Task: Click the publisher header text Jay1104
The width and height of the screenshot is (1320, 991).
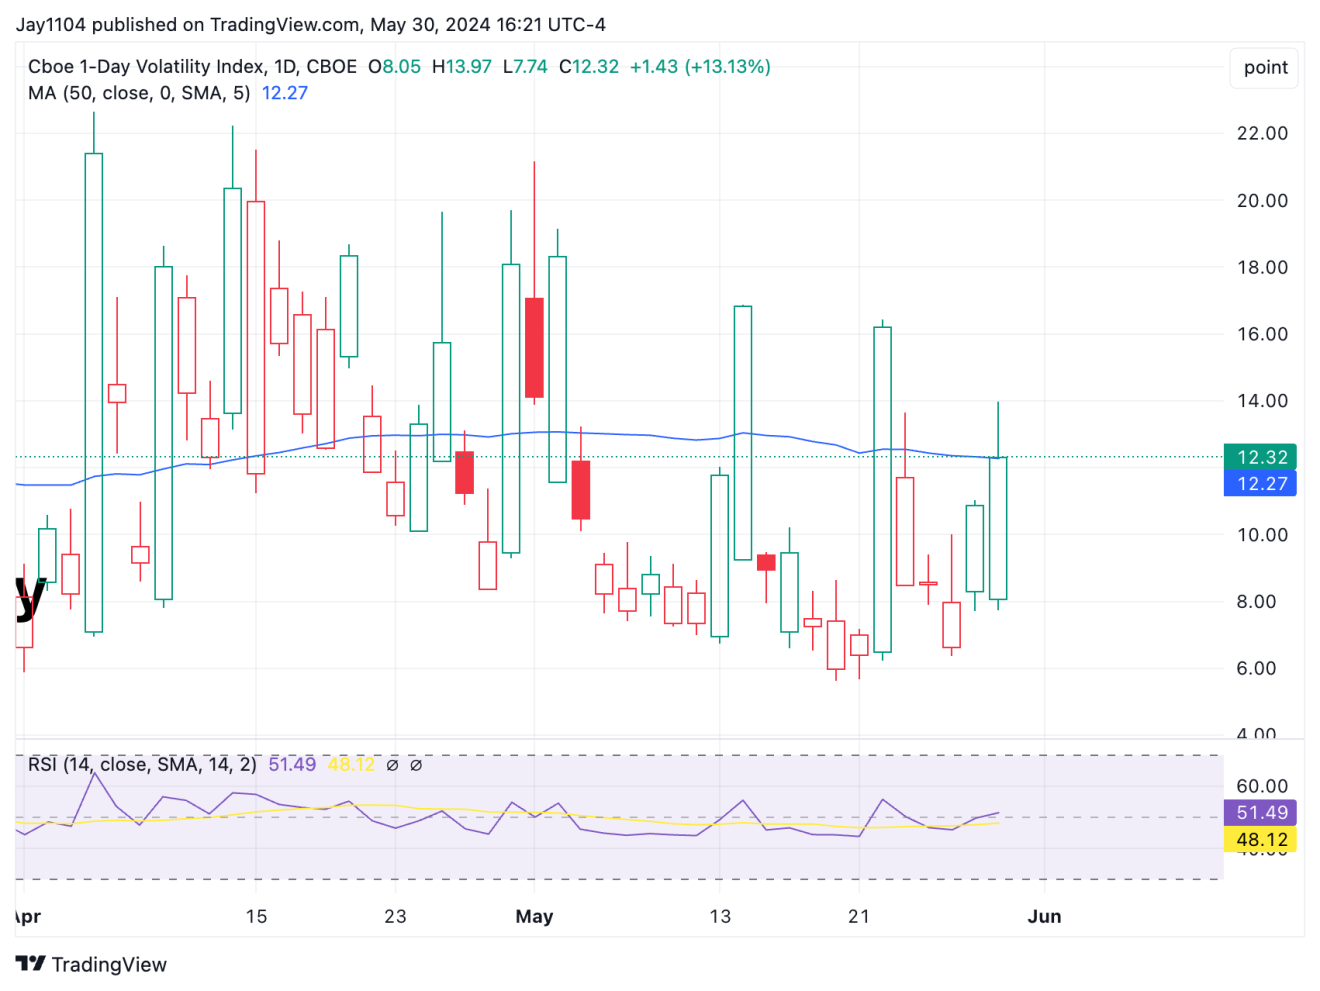Action: (51, 25)
